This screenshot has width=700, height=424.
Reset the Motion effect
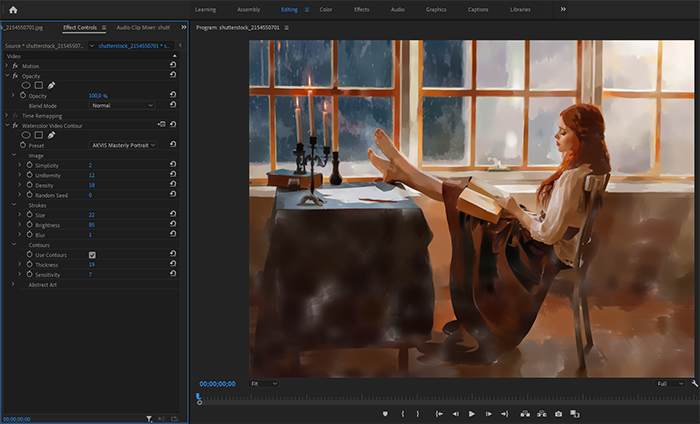[x=173, y=65]
